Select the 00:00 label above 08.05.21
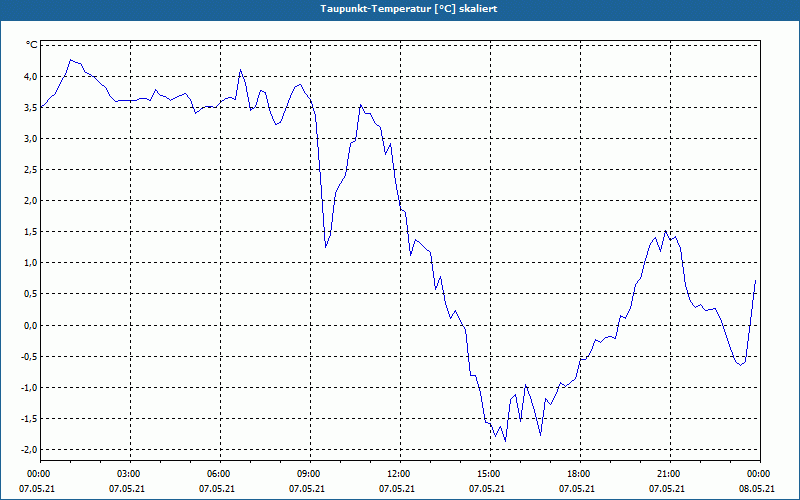The height and width of the screenshot is (500, 800). 757,474
